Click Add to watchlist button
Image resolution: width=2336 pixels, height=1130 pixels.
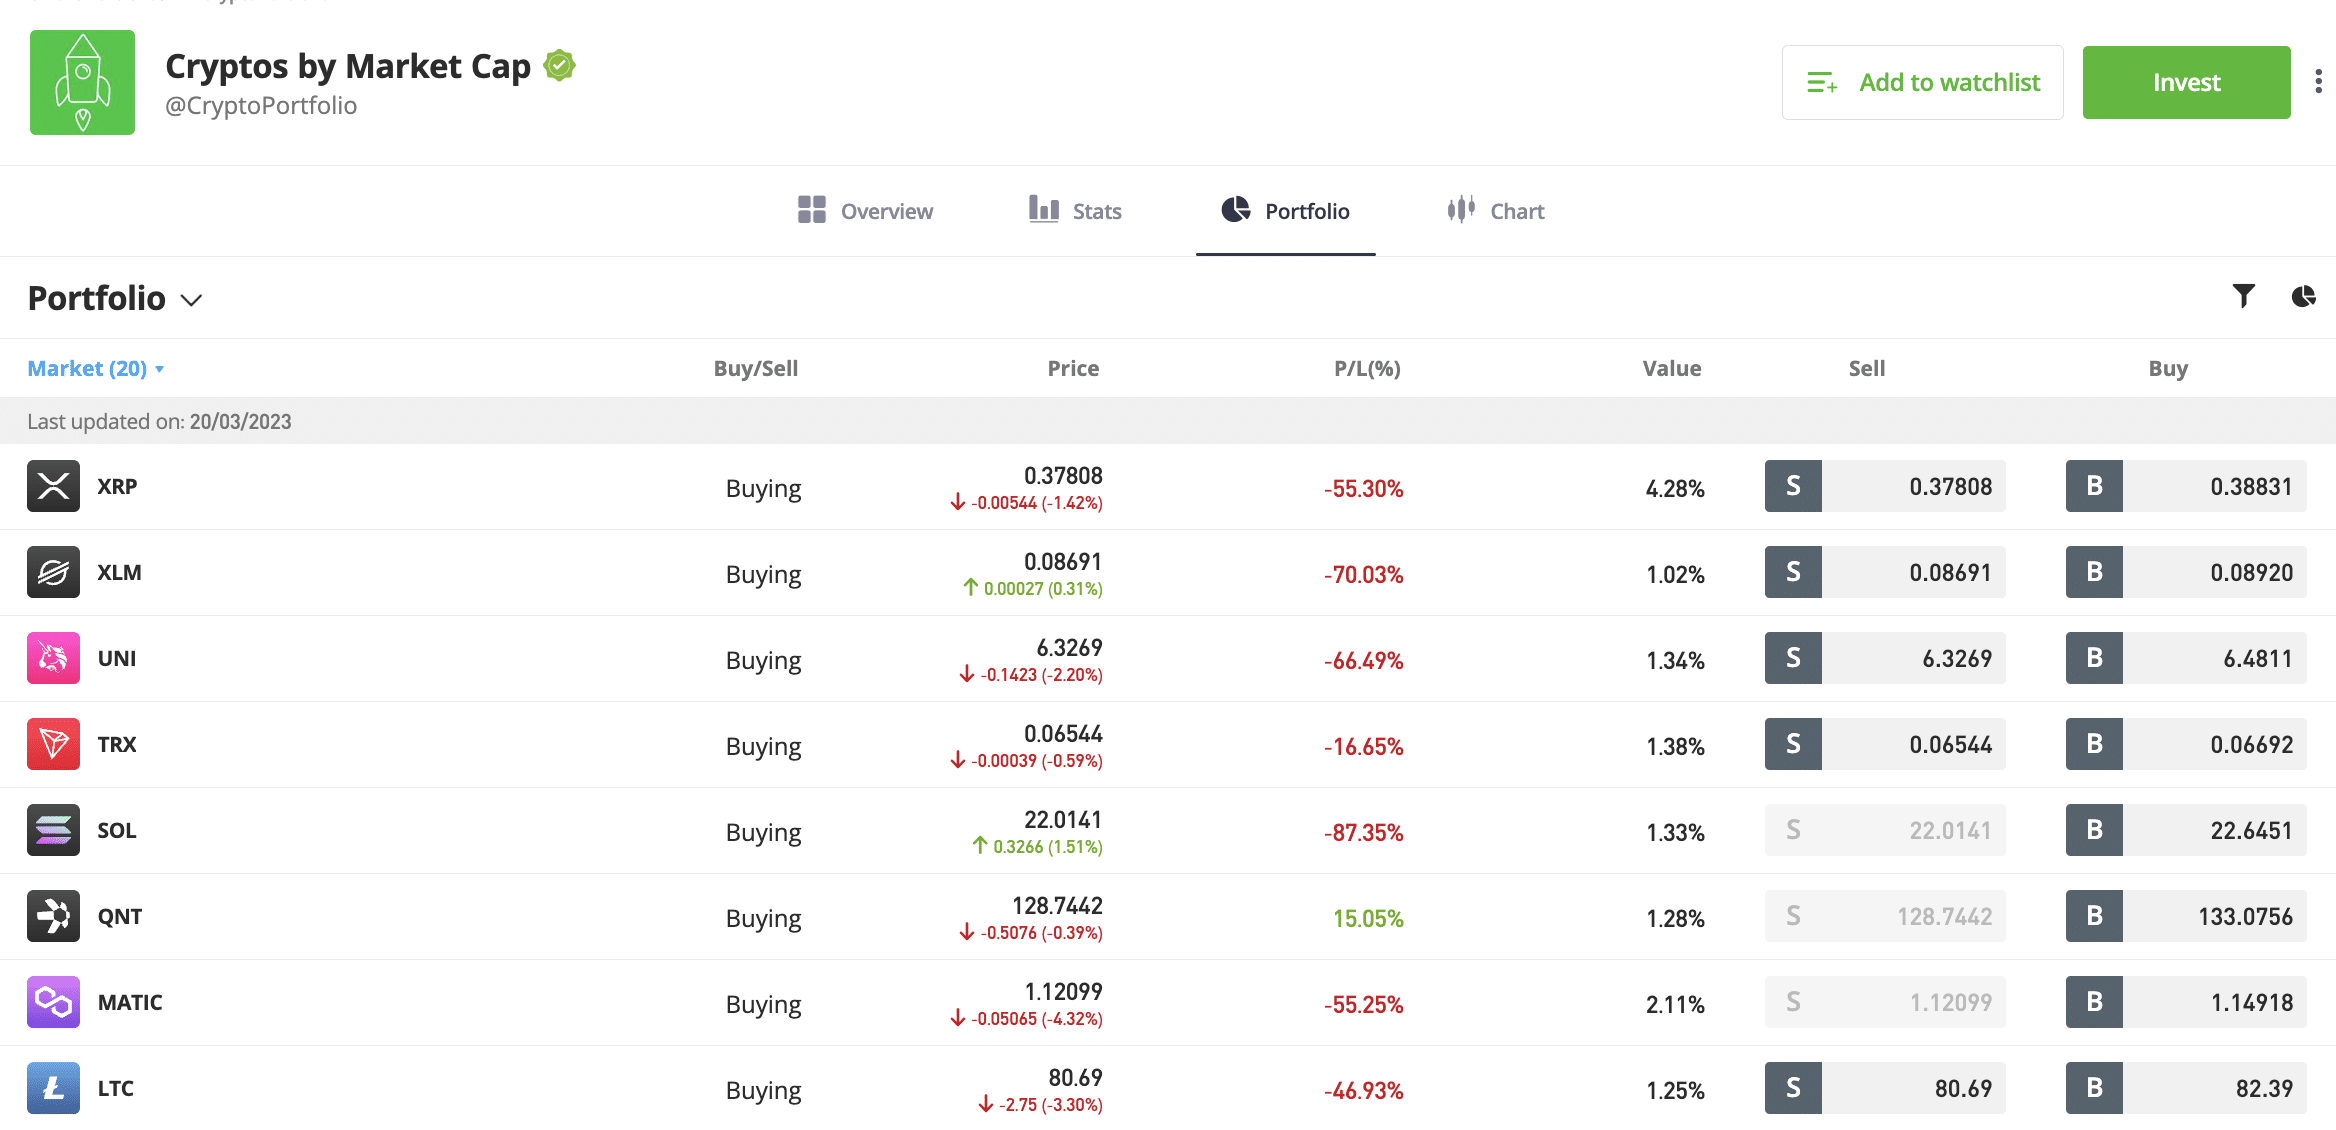click(1922, 82)
